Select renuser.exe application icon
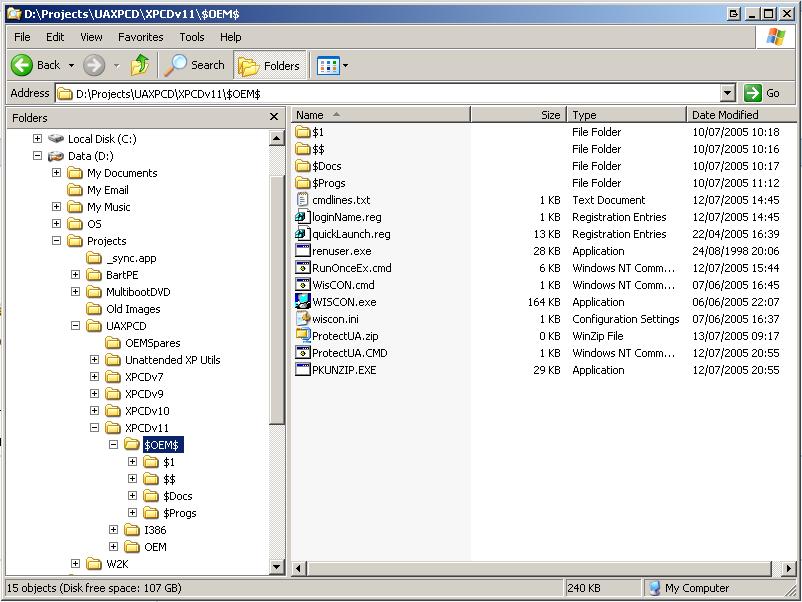Screen dimensions: 802x602 303,251
